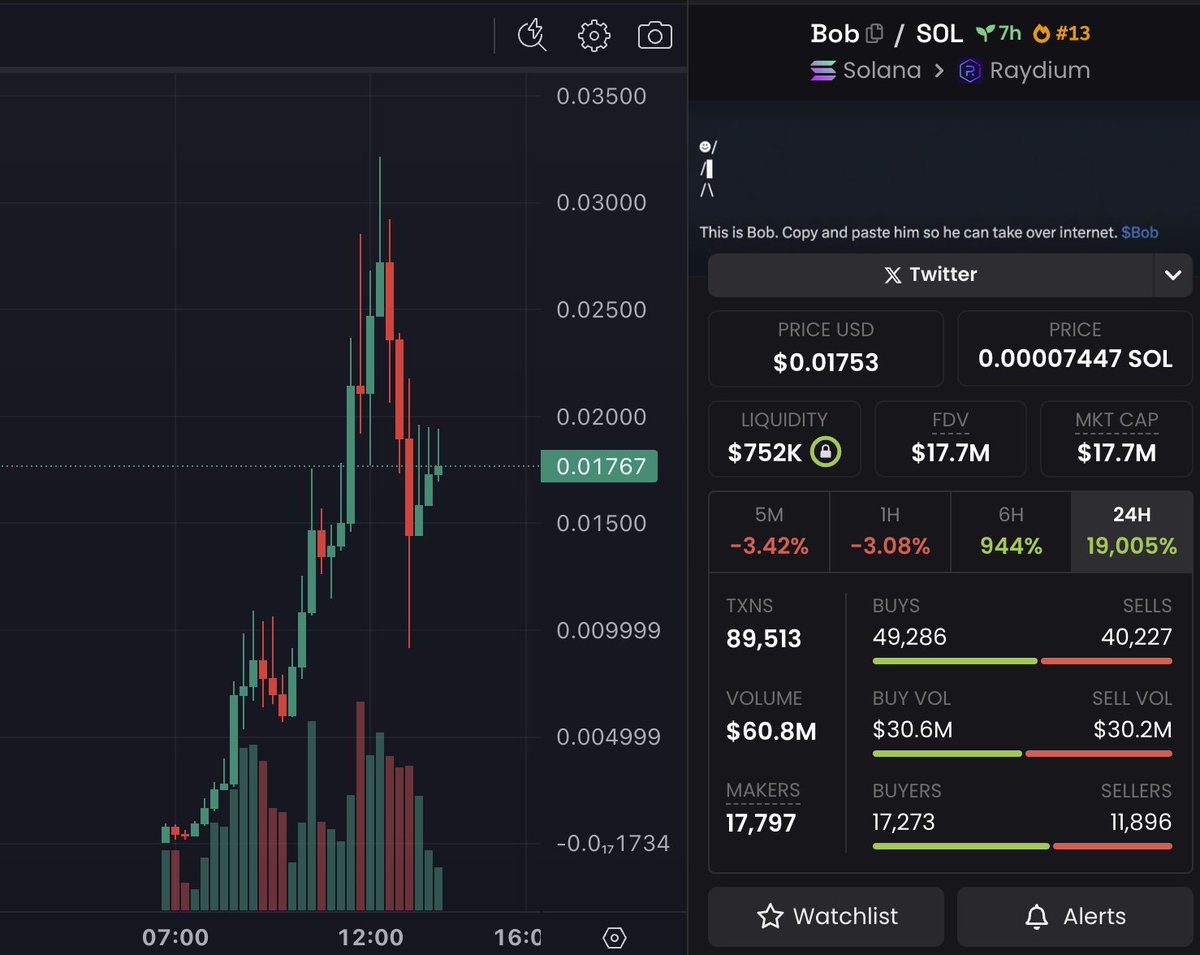Click the liquidity lock icon

(825, 452)
